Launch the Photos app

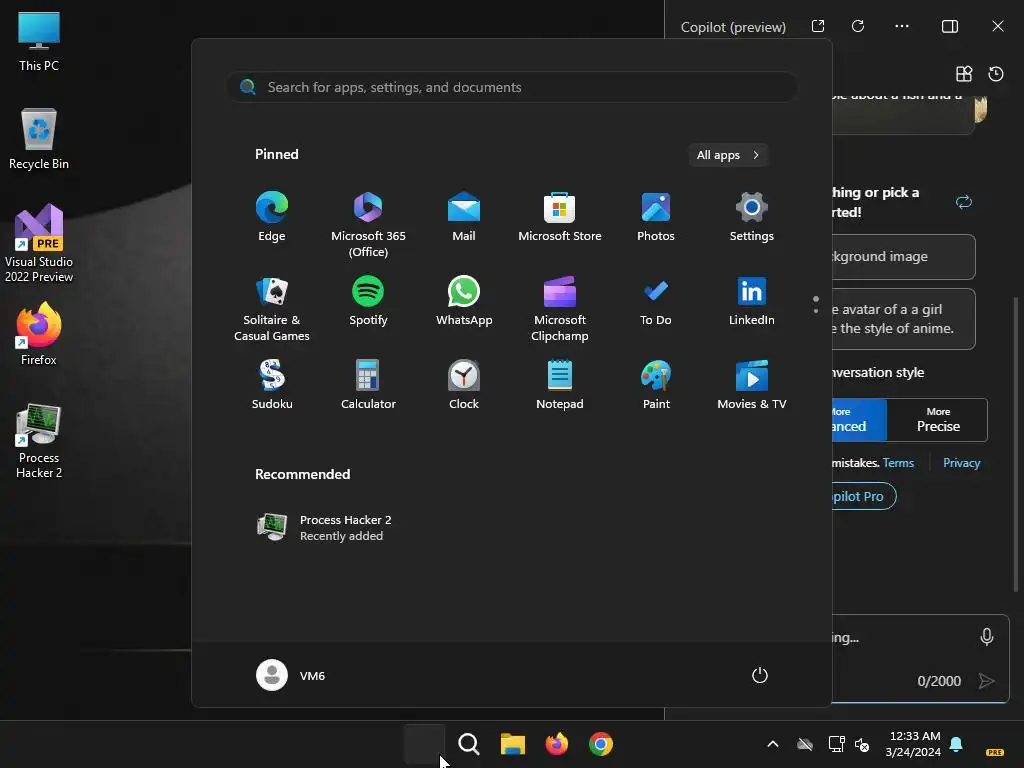pyautogui.click(x=656, y=217)
